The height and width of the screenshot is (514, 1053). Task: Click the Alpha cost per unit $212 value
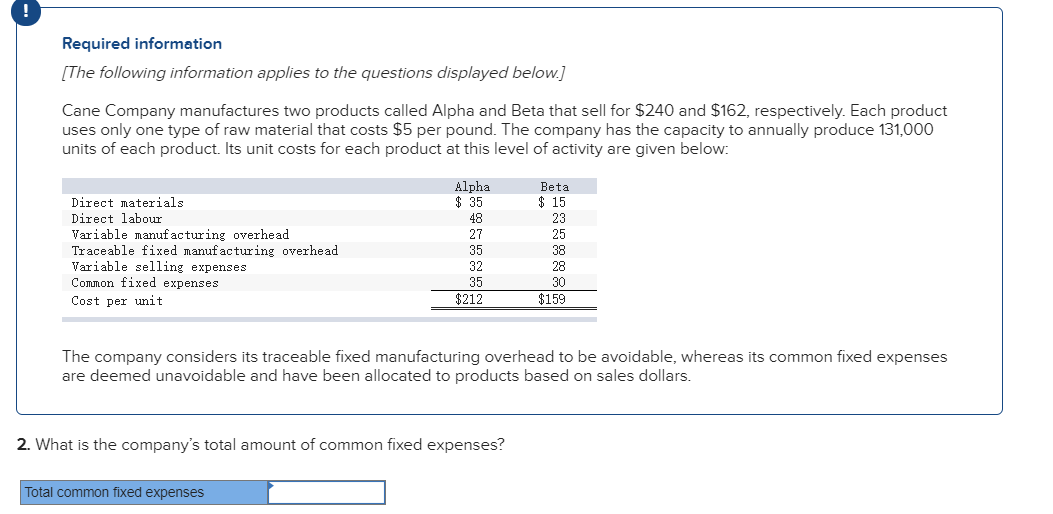469,299
